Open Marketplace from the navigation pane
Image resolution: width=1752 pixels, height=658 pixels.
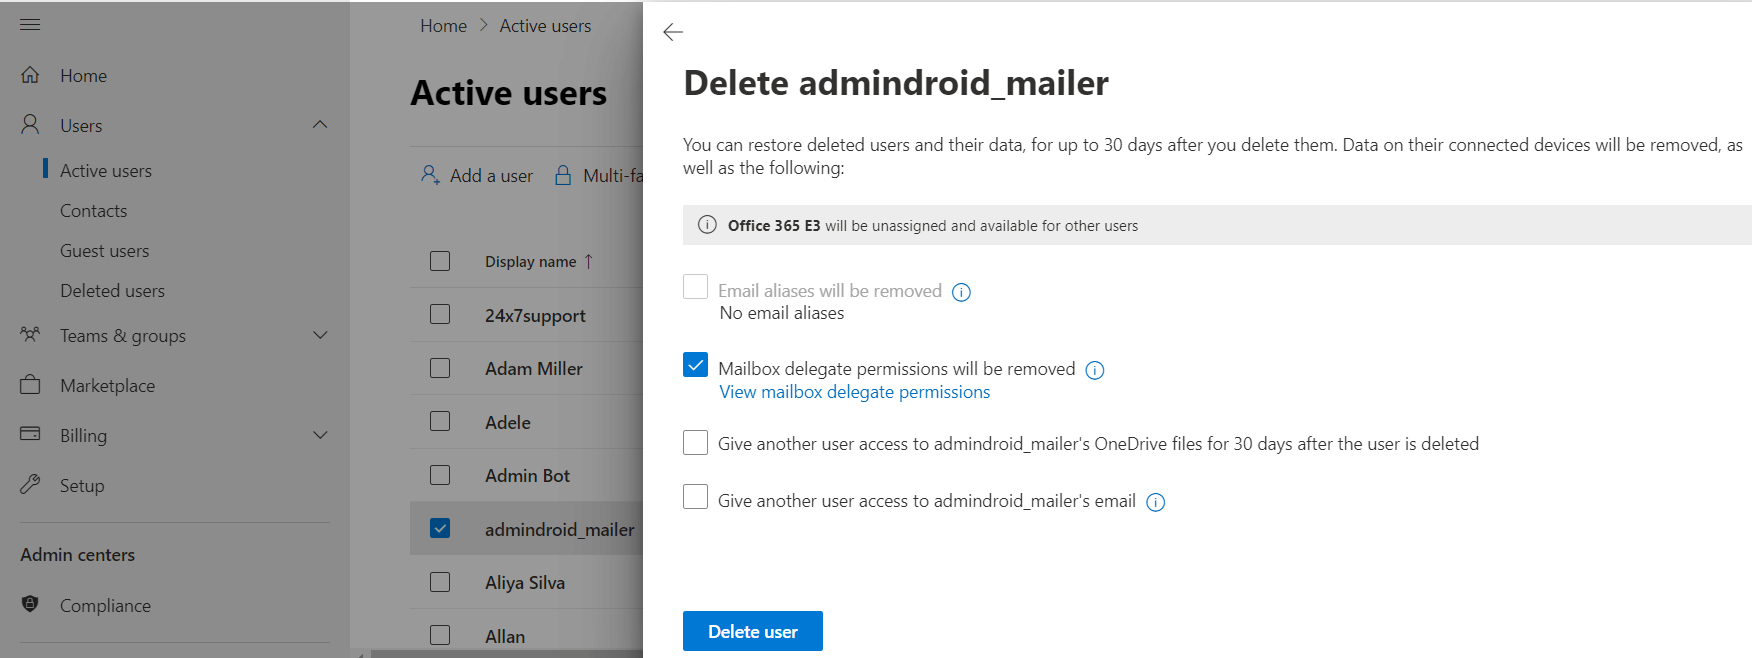30,385
